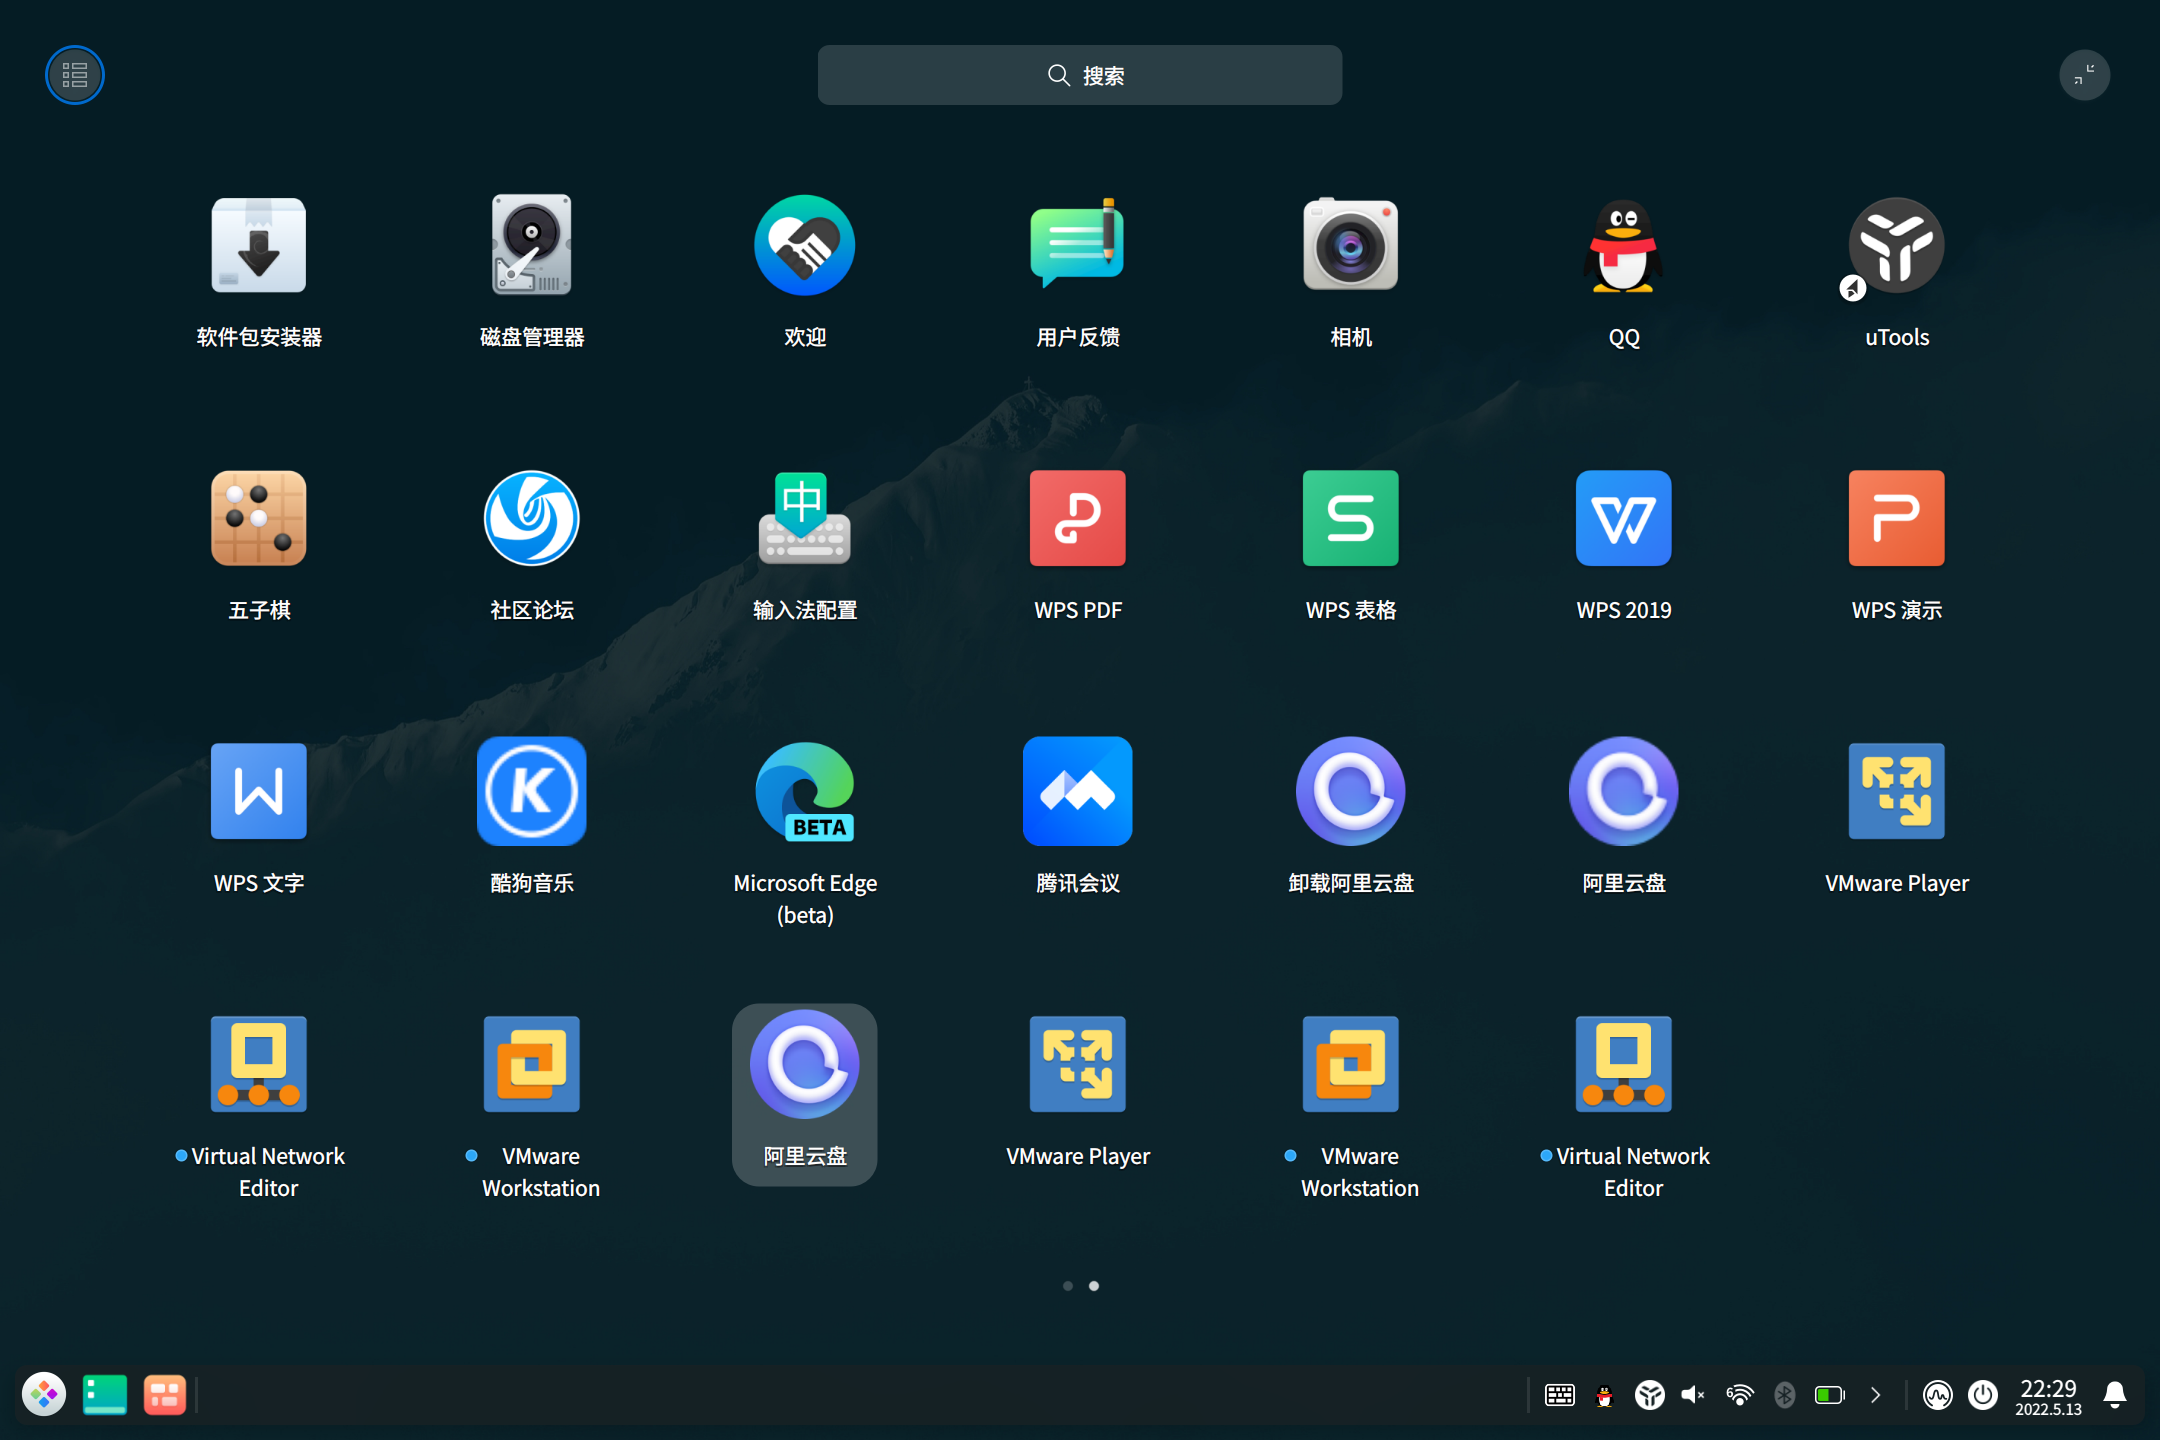
Task: Unmute the system volume in the tray
Action: [x=1693, y=1393]
